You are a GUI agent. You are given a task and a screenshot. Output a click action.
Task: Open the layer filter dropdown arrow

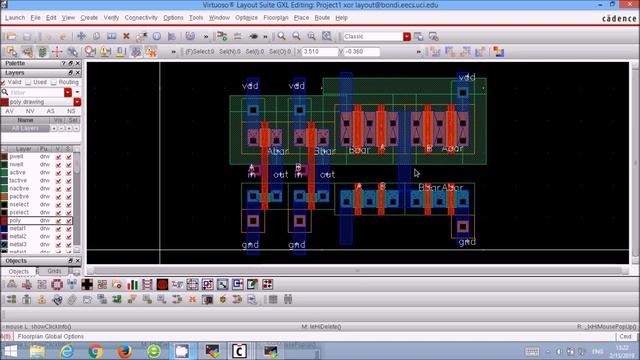pos(68,93)
